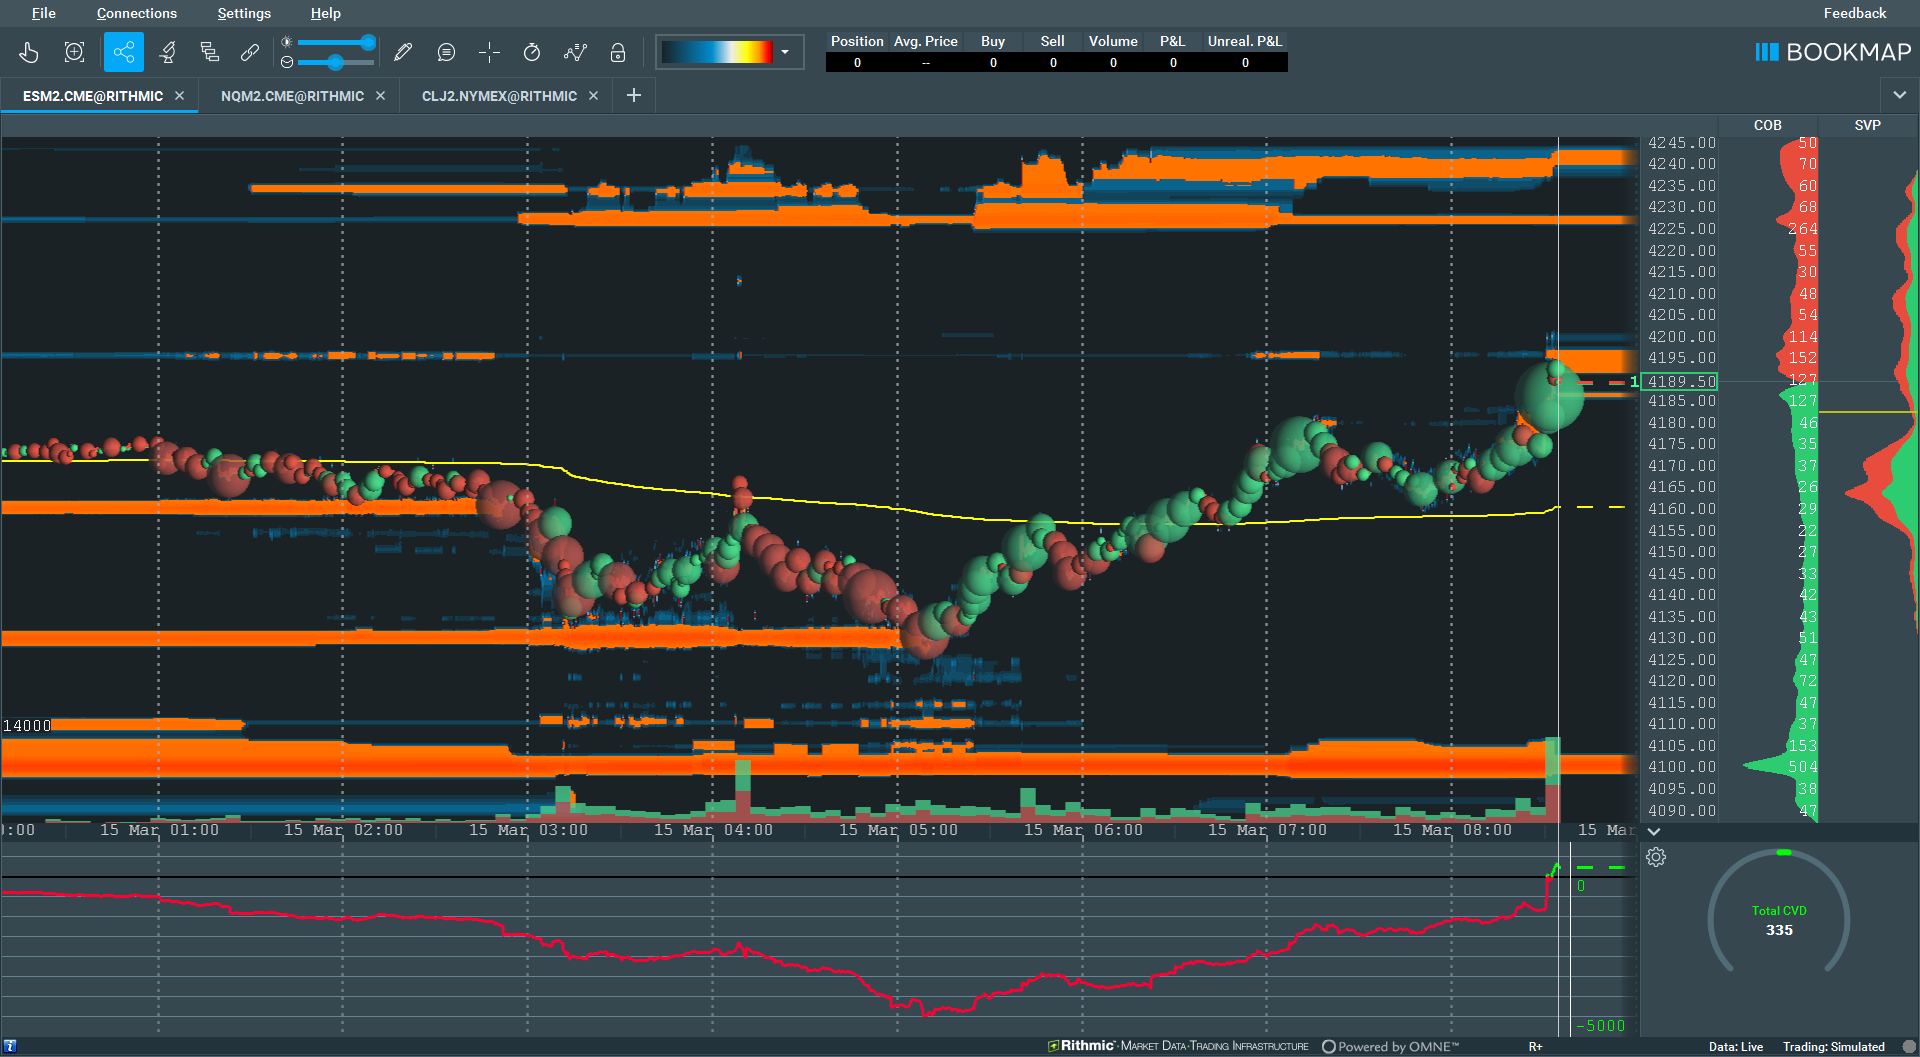Viewport: 1920px width, 1057px height.
Task: Select the hand pointer tool
Action: 29,52
